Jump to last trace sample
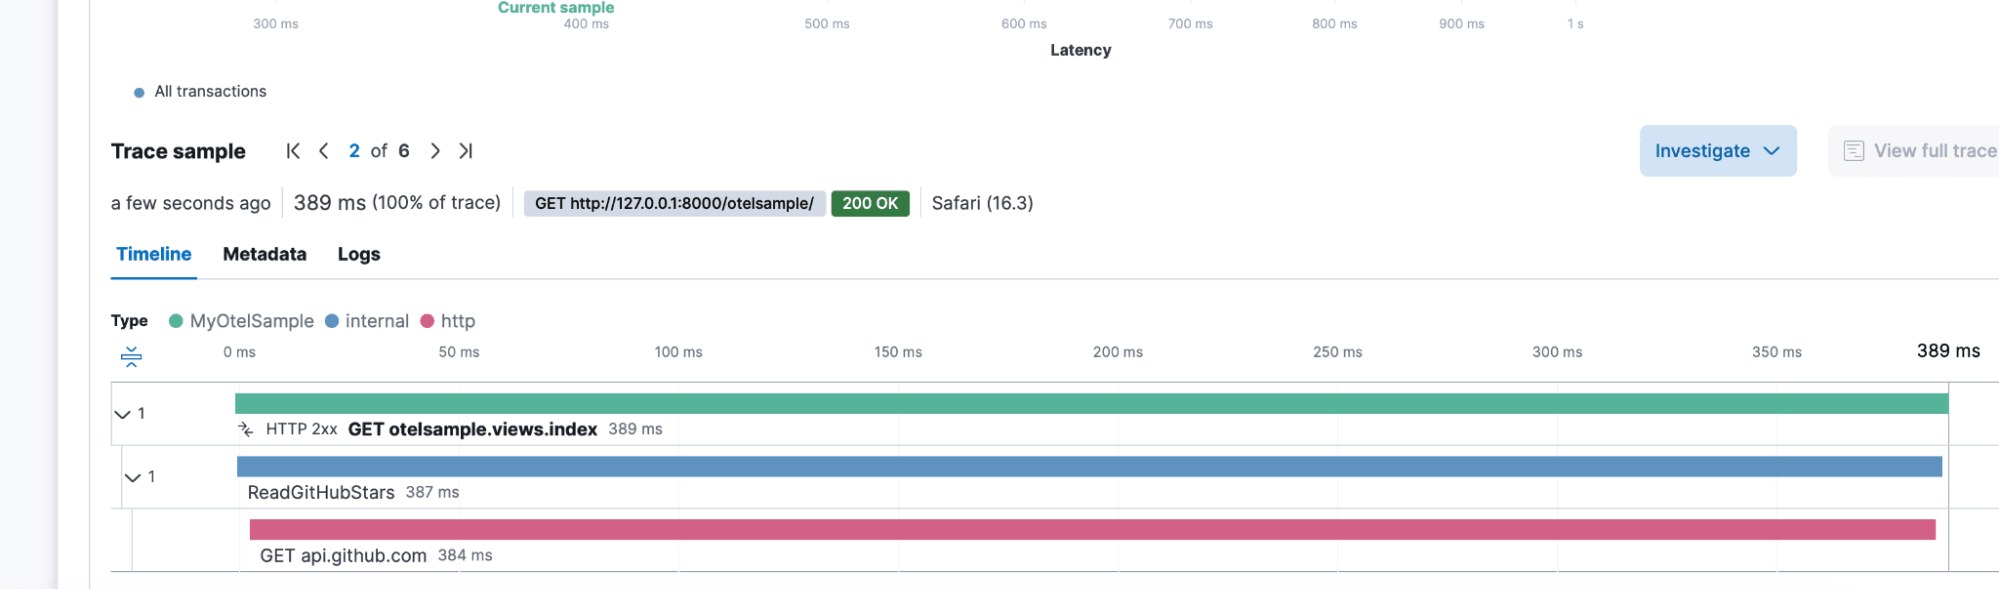1999x589 pixels. pyautogui.click(x=465, y=151)
